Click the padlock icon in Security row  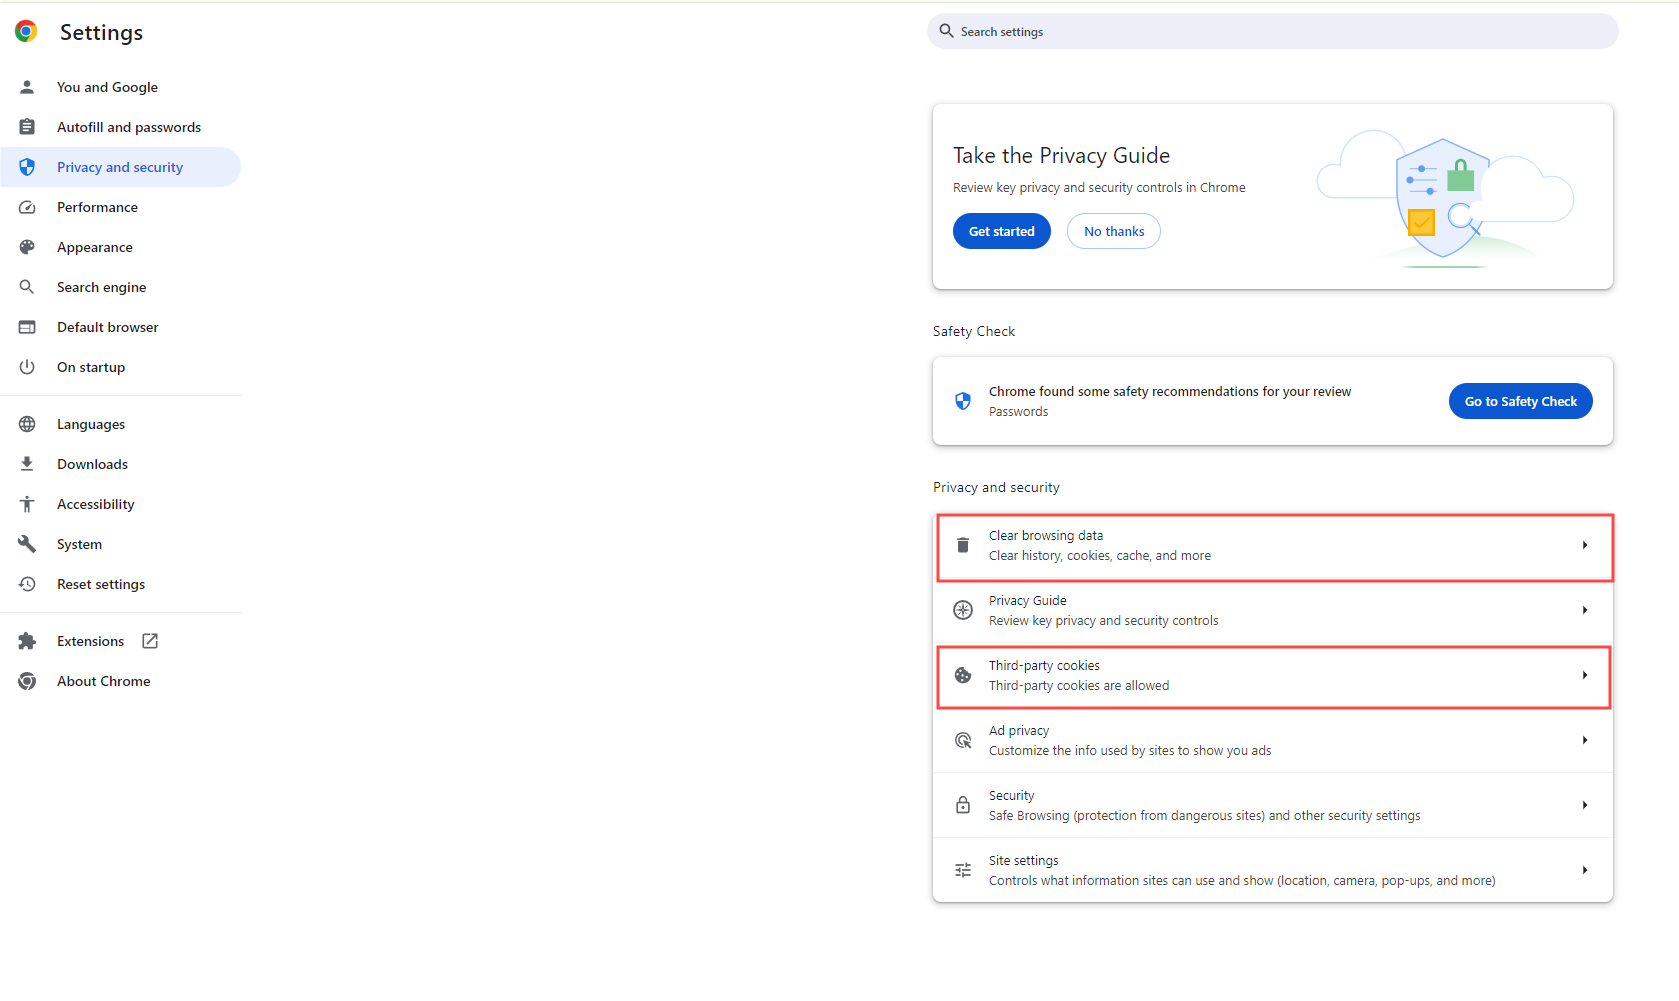(x=962, y=805)
